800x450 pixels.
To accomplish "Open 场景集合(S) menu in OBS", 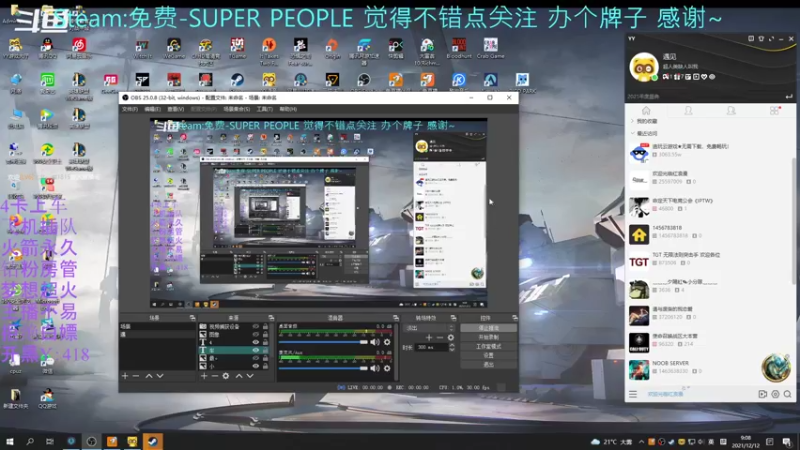I will point(236,109).
